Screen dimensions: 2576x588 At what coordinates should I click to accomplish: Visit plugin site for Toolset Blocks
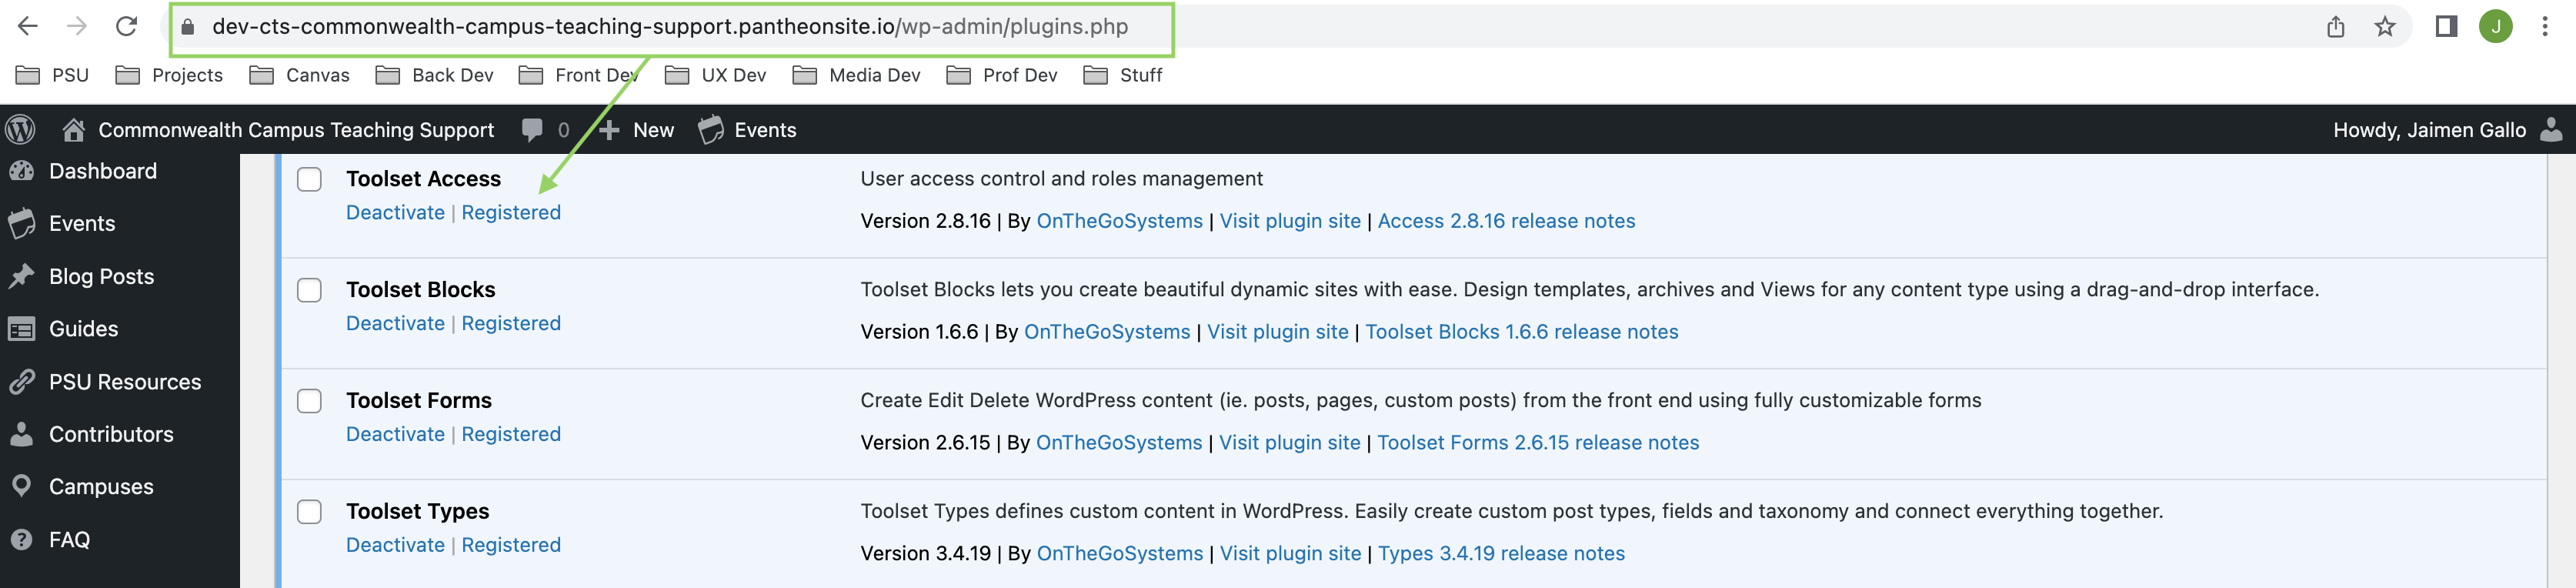click(x=1277, y=332)
